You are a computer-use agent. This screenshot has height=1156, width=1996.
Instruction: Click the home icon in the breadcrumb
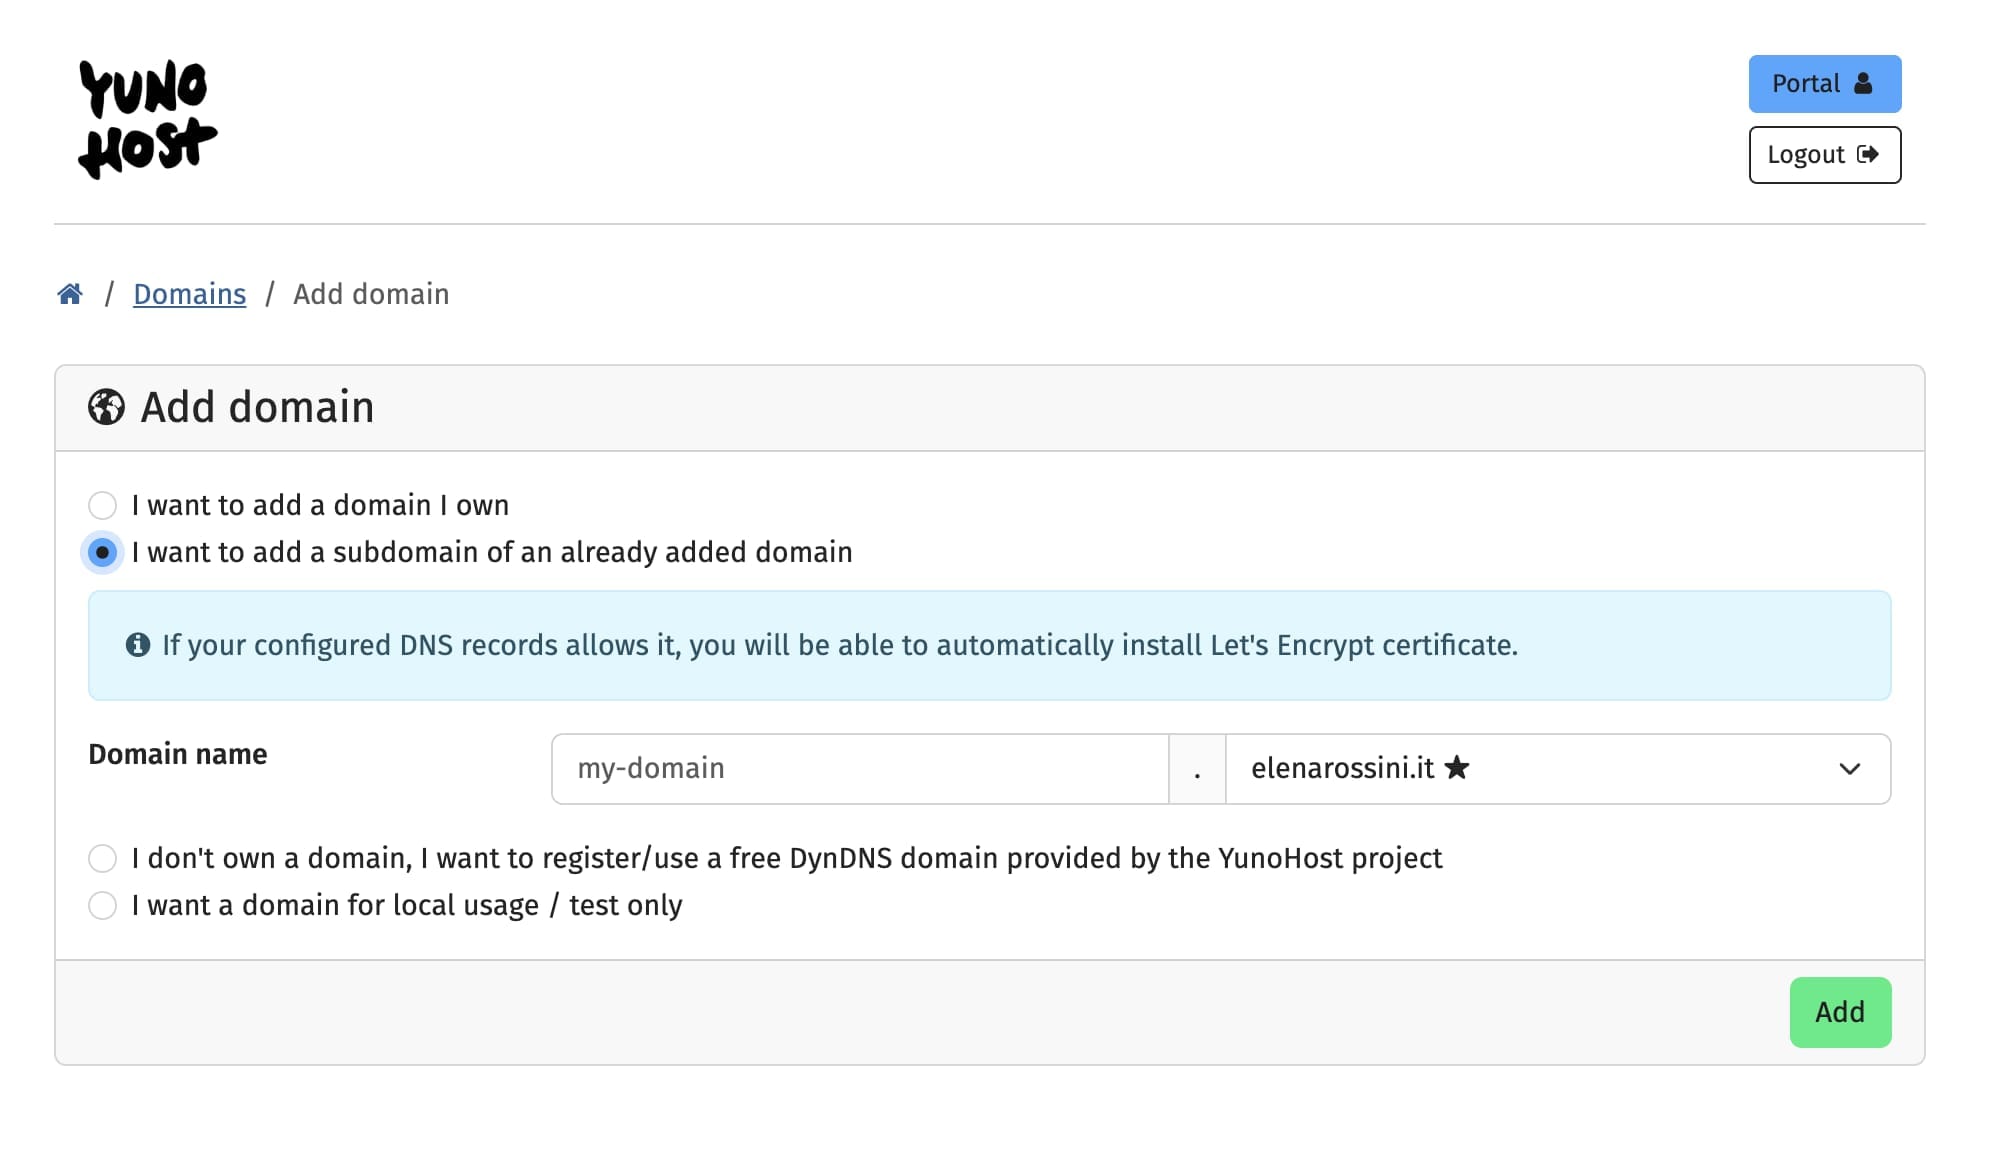[69, 293]
